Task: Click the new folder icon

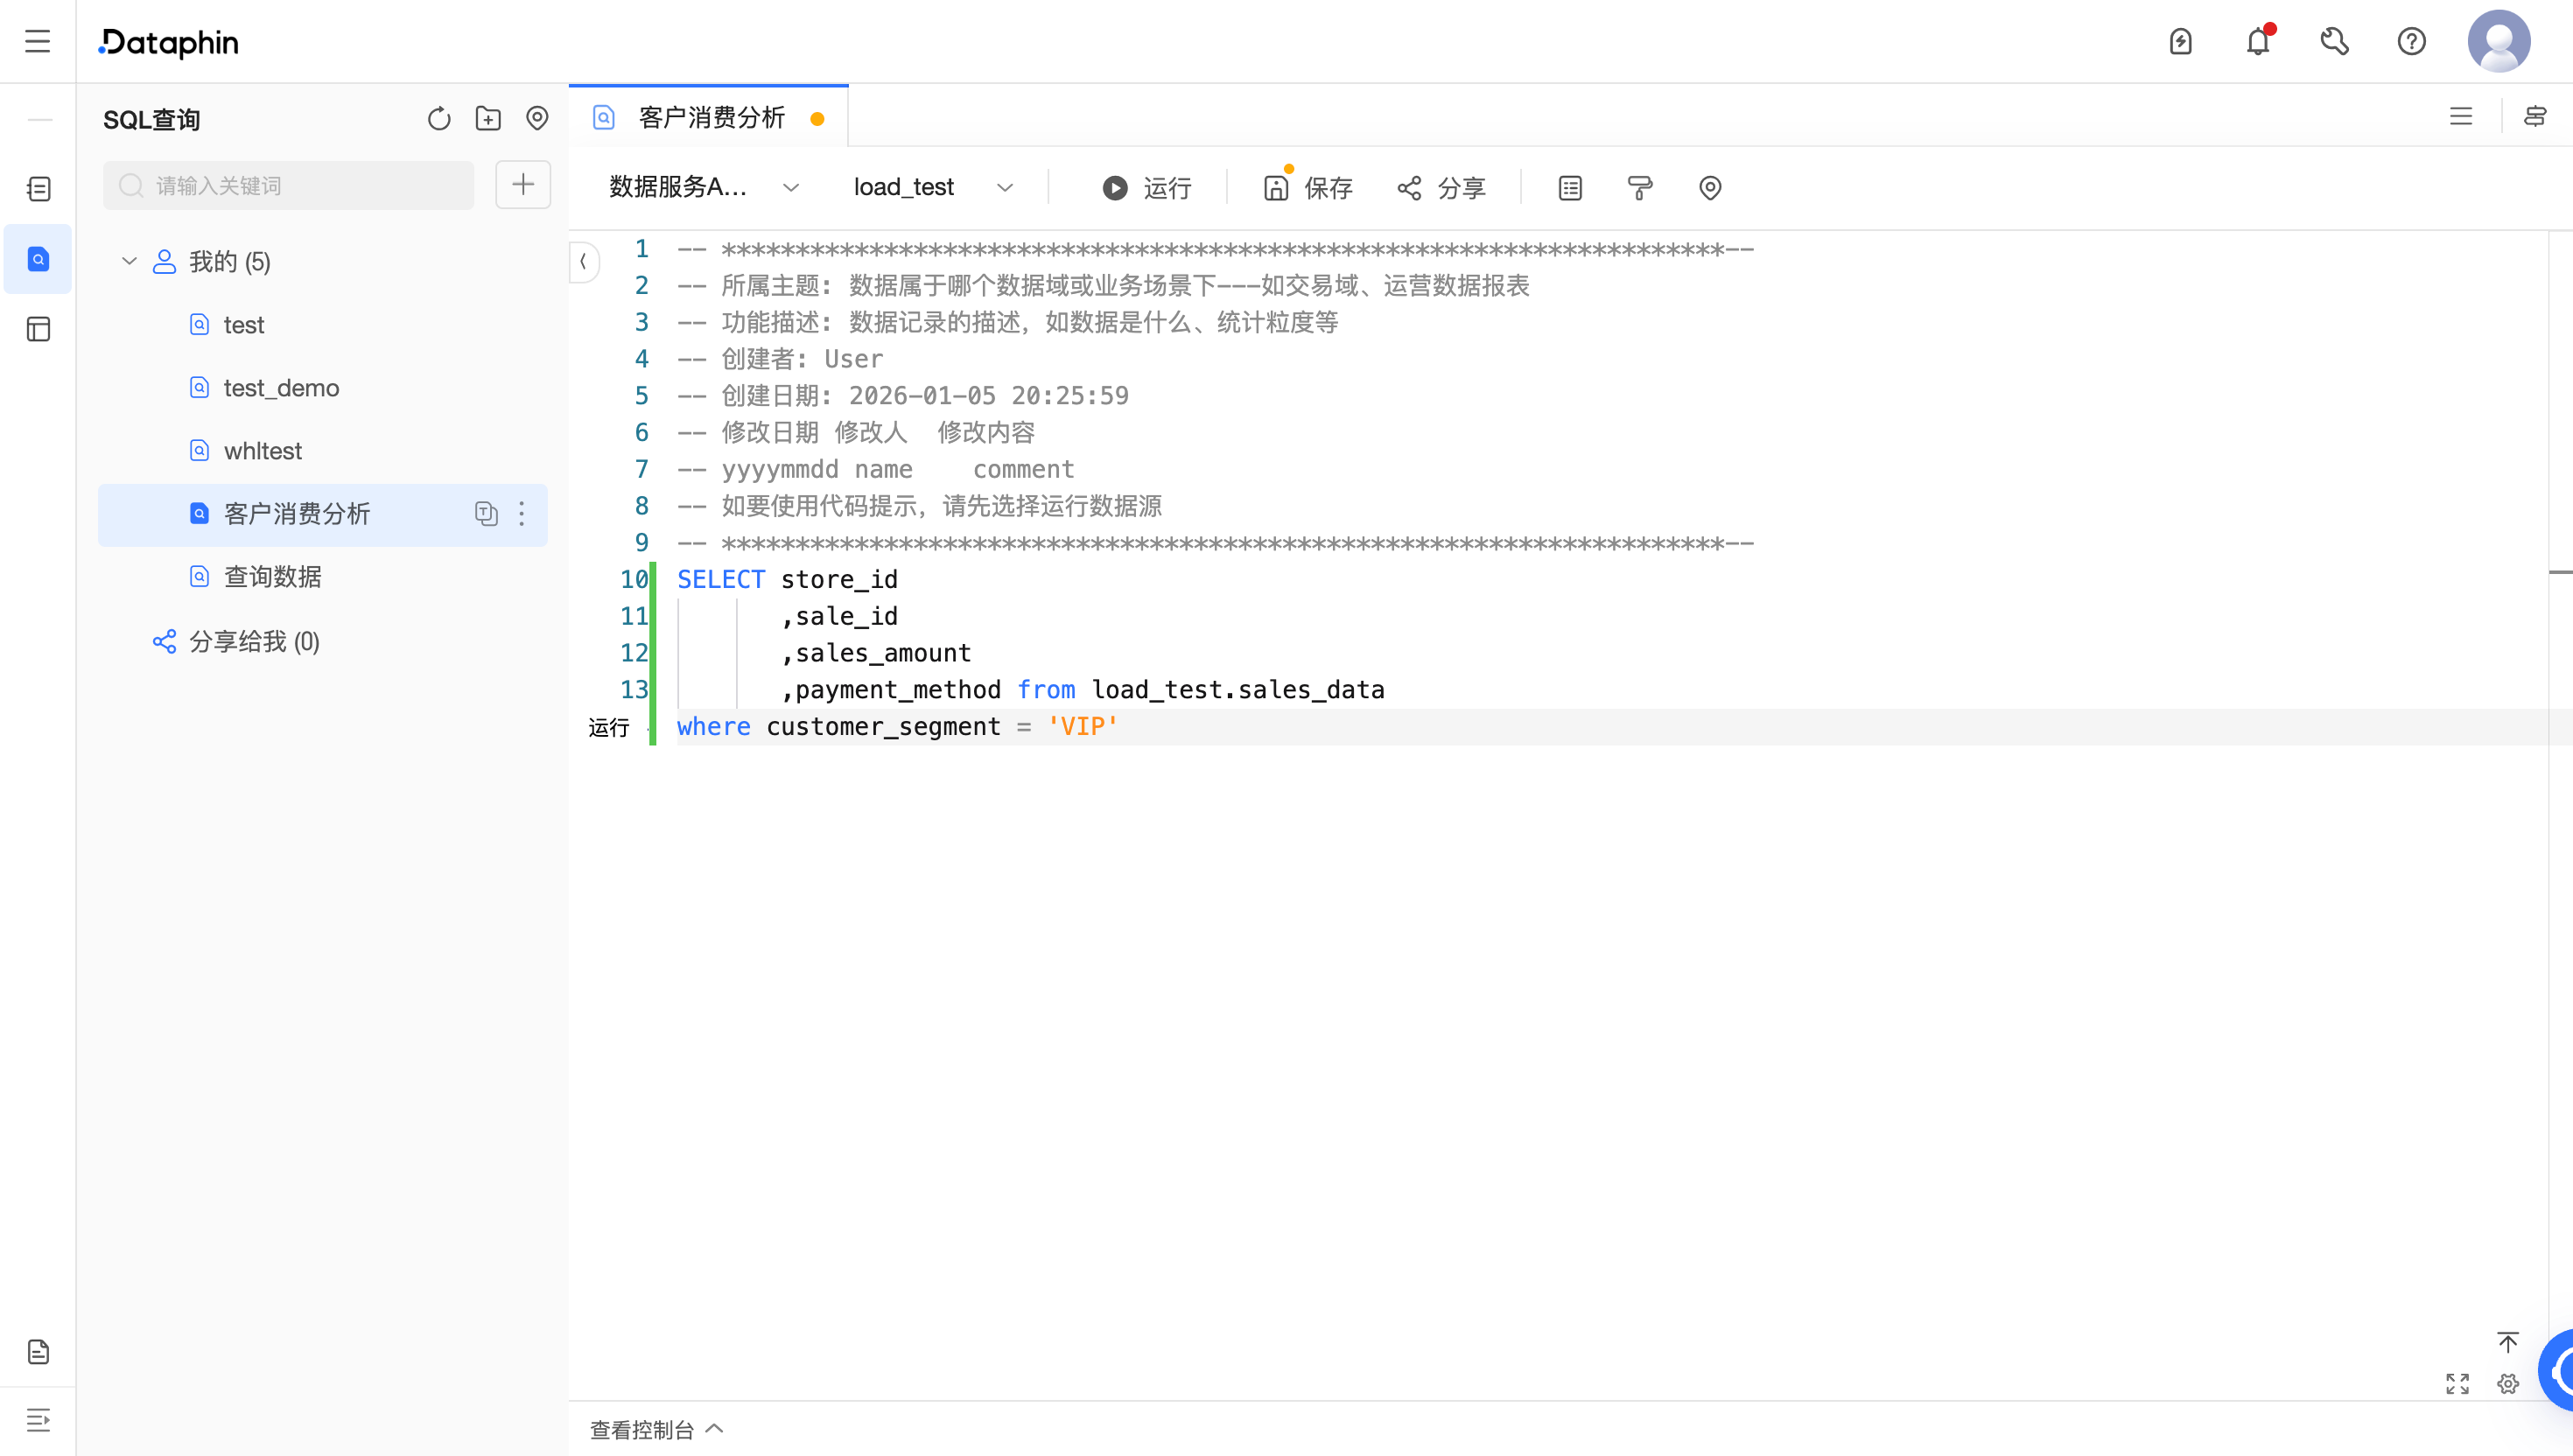Action: [488, 119]
